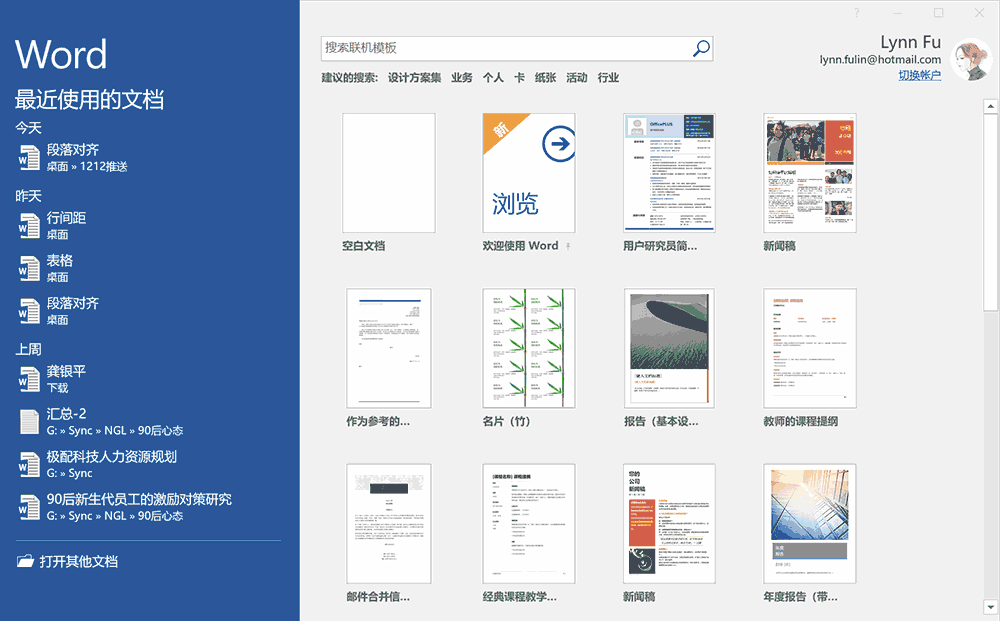This screenshot has height=621, width=1000.
Task: Pick the bottom-row 新闻稿 company newsletter template
Action: click(x=669, y=523)
